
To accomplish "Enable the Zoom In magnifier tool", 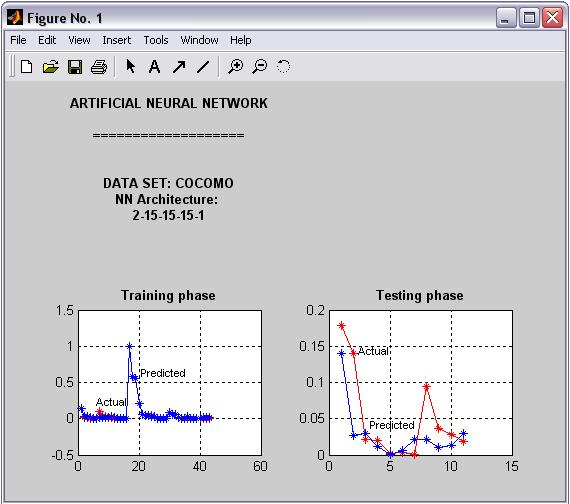I will click(236, 67).
